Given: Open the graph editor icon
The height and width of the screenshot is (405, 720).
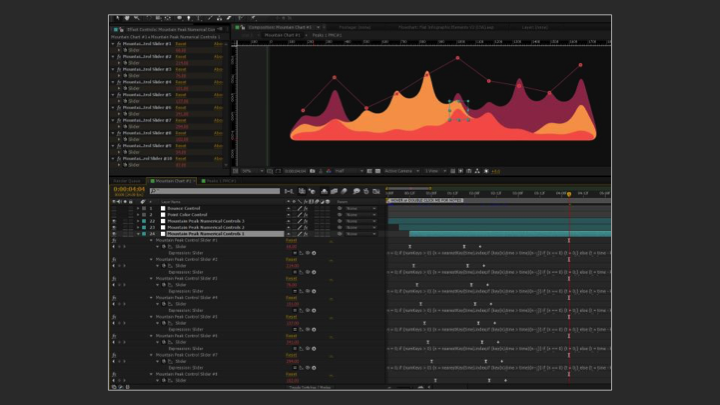Looking at the screenshot, I should (x=376, y=191).
